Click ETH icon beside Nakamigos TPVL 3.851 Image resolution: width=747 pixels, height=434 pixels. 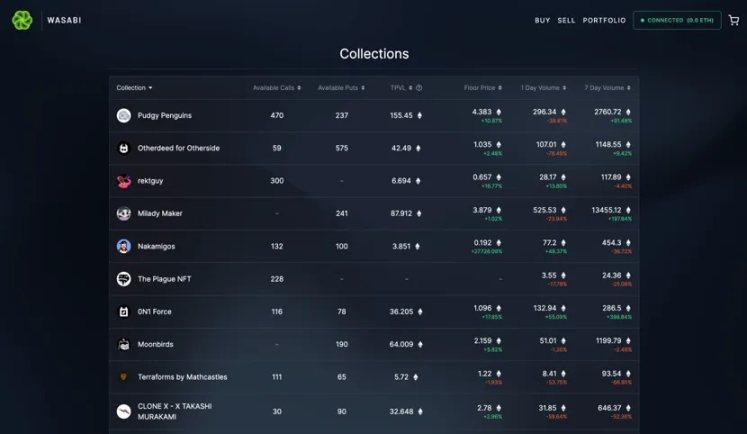tap(417, 246)
